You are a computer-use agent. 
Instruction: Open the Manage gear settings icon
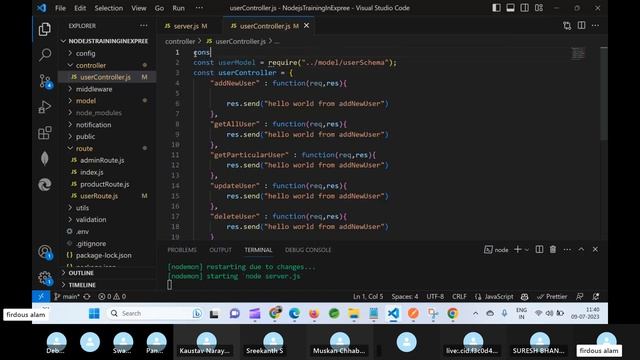[45, 278]
